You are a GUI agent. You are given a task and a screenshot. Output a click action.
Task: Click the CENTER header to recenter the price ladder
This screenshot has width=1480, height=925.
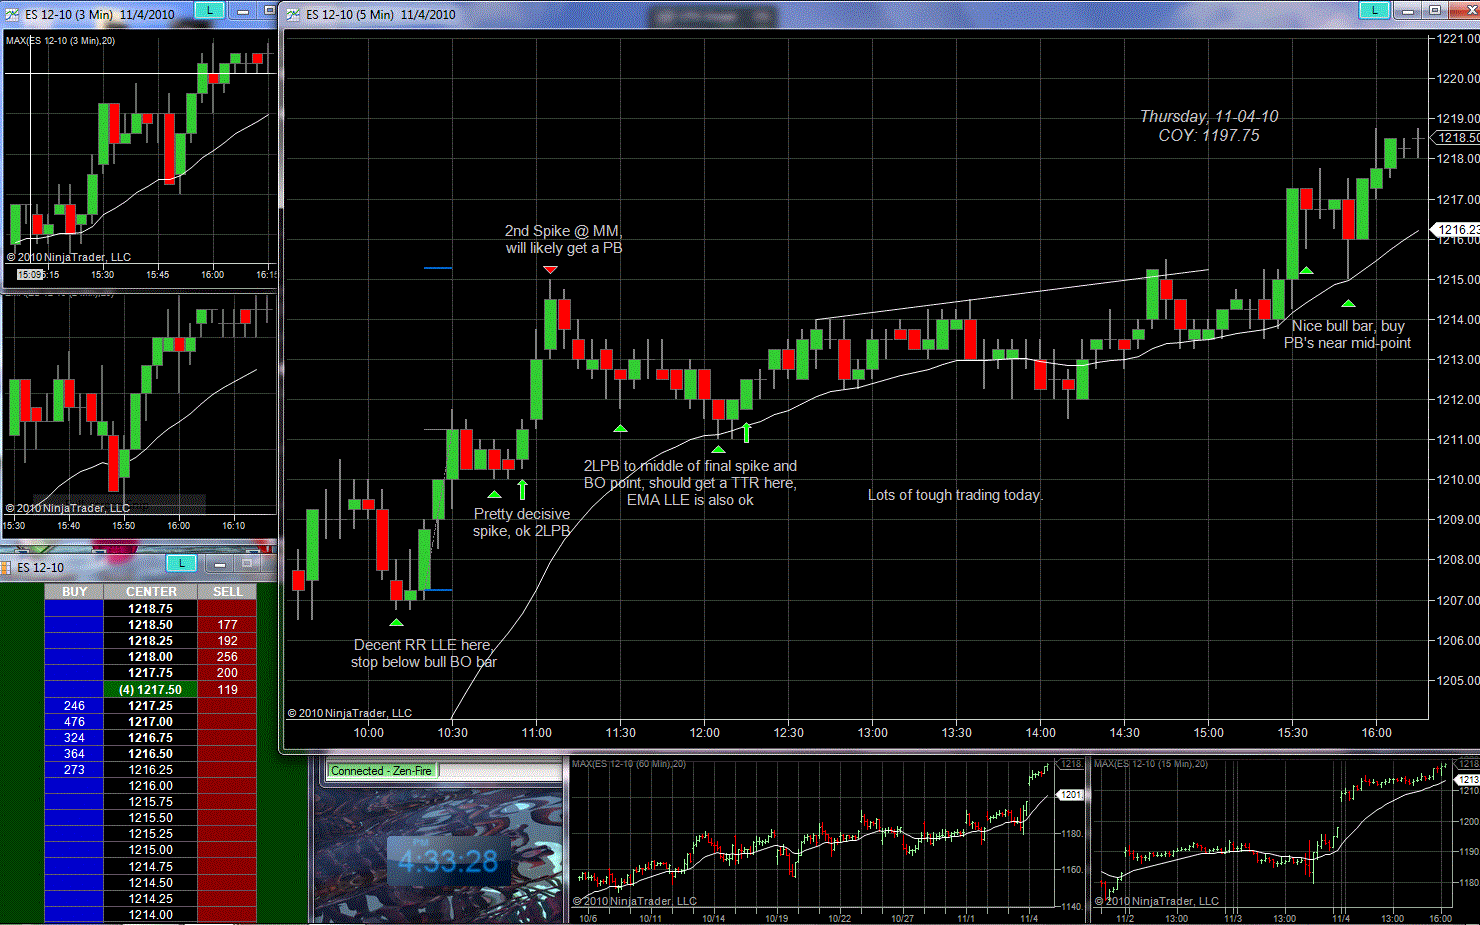151,592
